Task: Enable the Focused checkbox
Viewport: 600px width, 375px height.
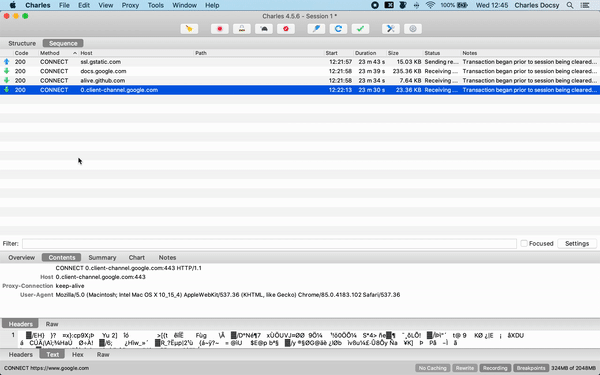Action: tap(524, 243)
